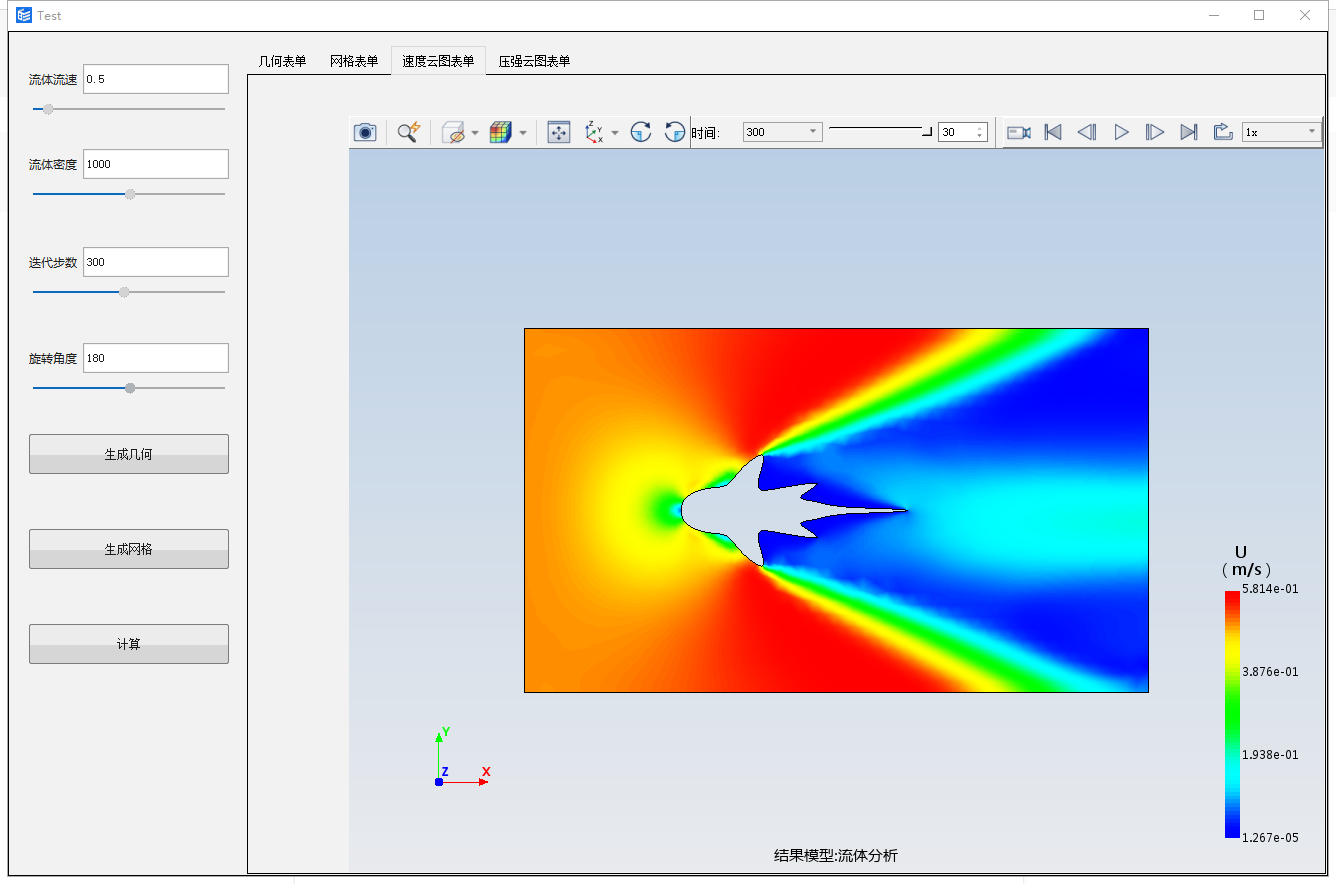1336x884 pixels.
Task: Open the playback speed 1x dropdown
Action: [1281, 132]
